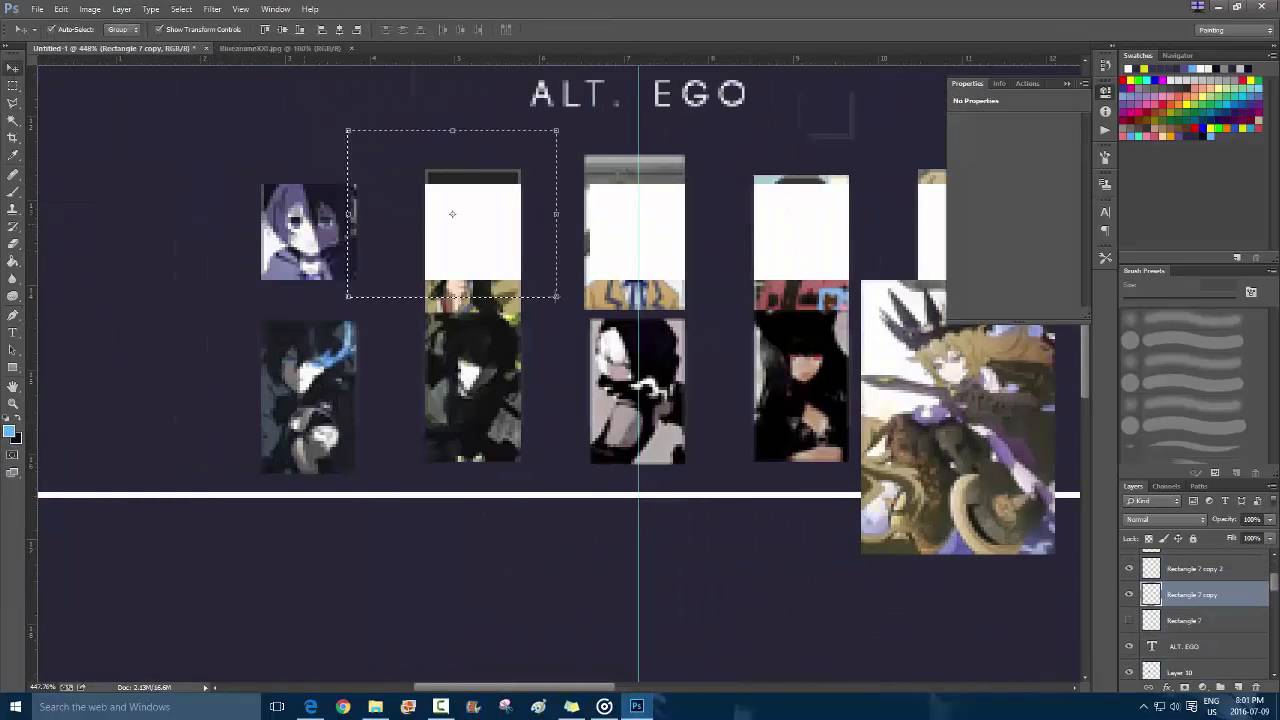
Task: Open the Fill slider dropdown arrow
Action: (1269, 538)
